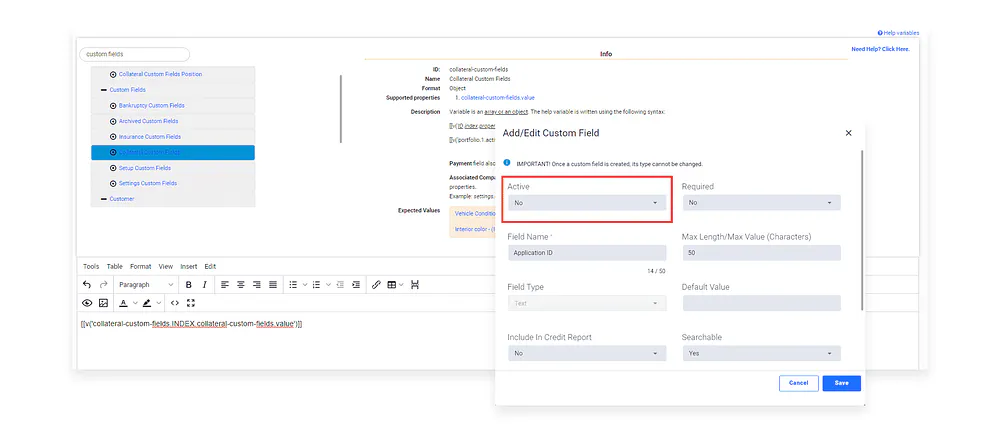Select Collateral Custom Fields Position

coord(160,74)
